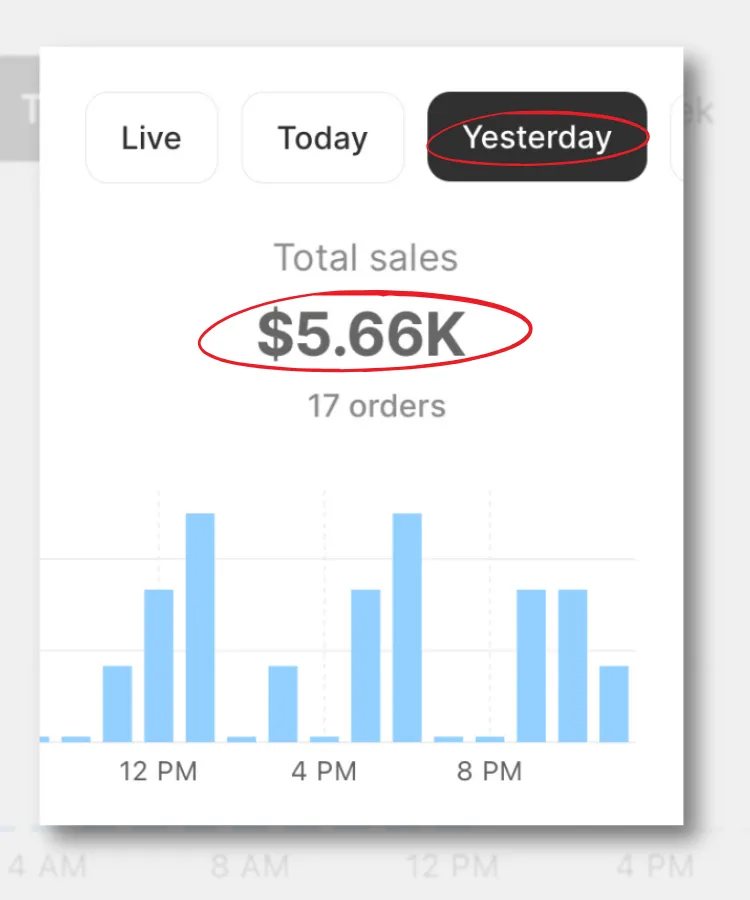This screenshot has width=750, height=900.
Task: Select the second medium bar after 8 PM
Action: 572,665
